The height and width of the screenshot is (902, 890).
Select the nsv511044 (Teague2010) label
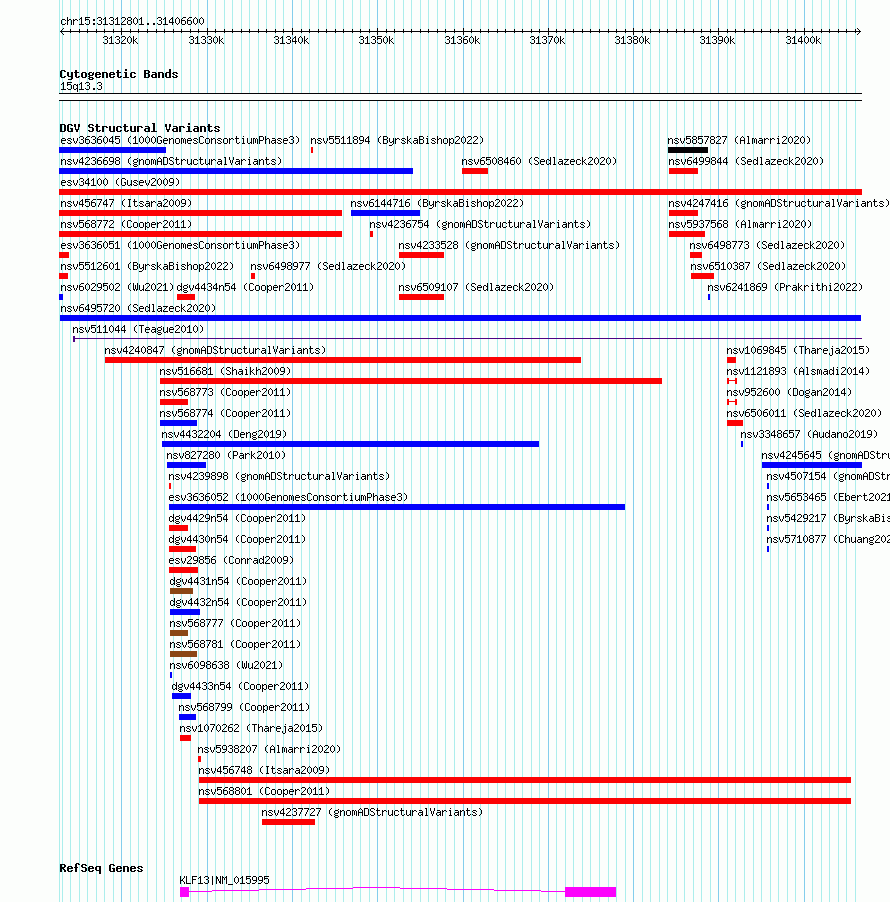point(138,329)
